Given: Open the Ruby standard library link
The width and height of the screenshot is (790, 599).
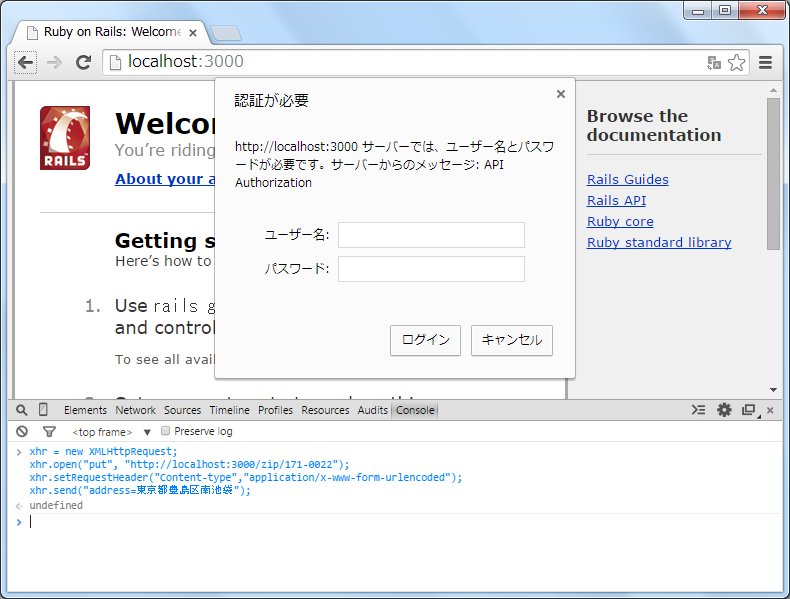Looking at the screenshot, I should click(x=659, y=243).
